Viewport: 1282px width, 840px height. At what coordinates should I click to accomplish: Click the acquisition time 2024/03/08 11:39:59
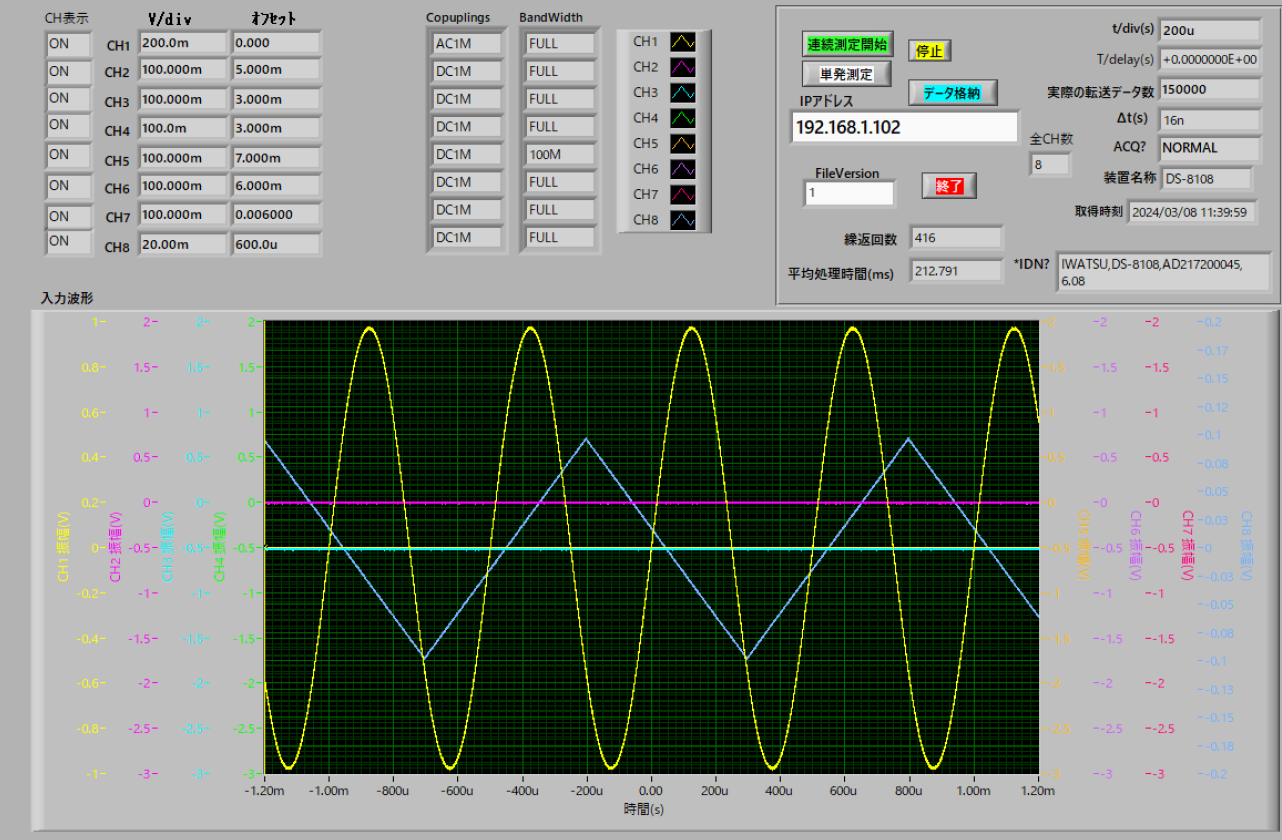(x=1193, y=212)
